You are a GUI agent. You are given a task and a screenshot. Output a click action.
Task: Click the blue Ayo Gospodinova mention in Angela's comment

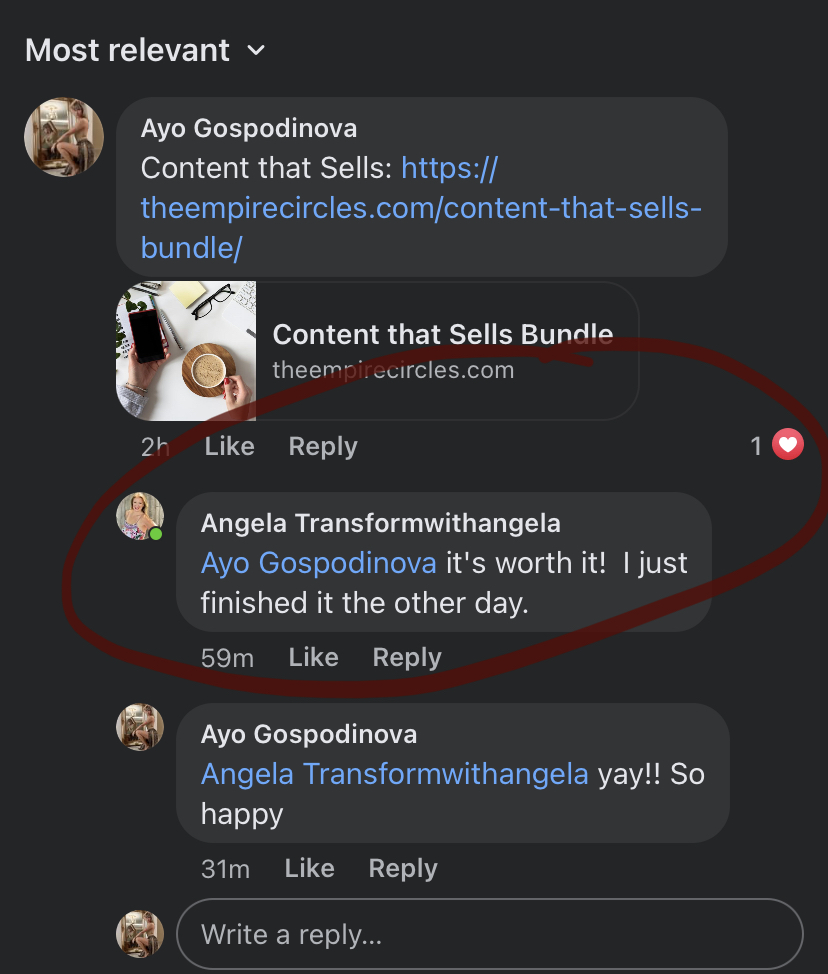pos(318,563)
